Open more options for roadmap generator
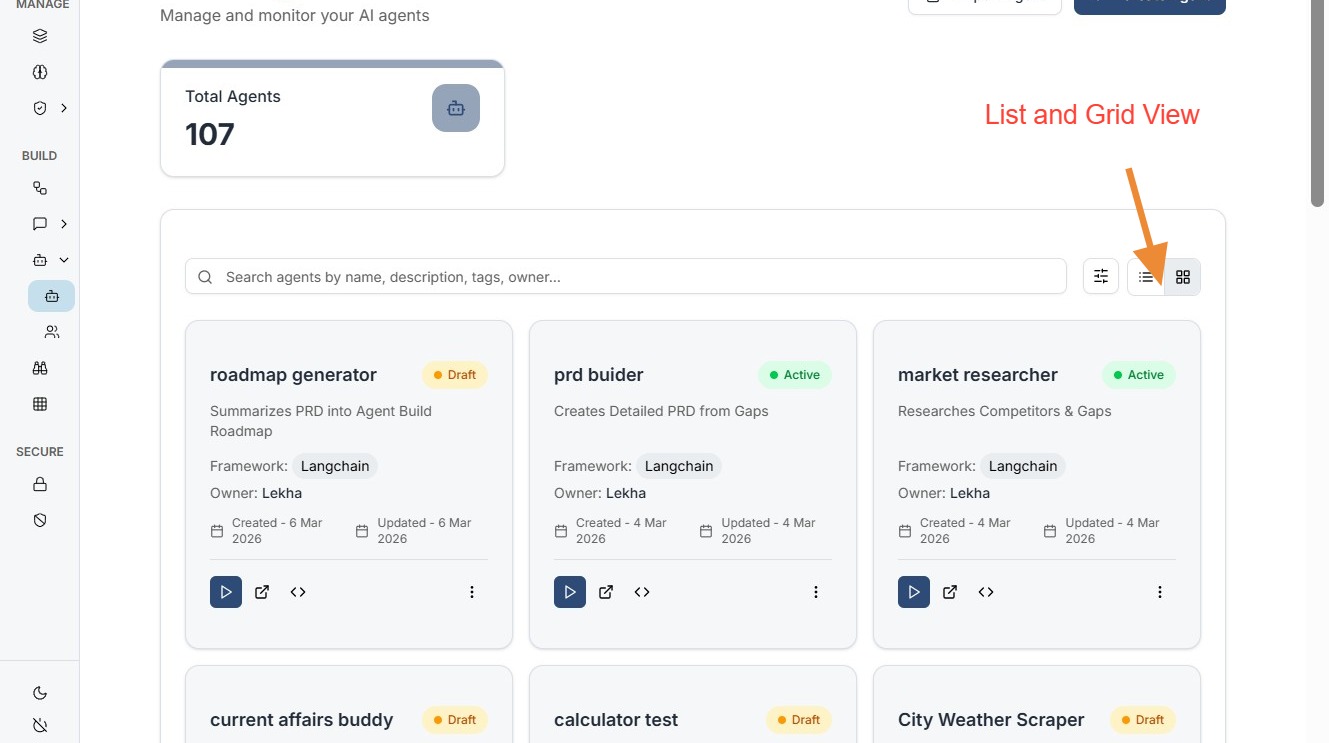Viewport: 1329px width, 743px height. tap(472, 592)
